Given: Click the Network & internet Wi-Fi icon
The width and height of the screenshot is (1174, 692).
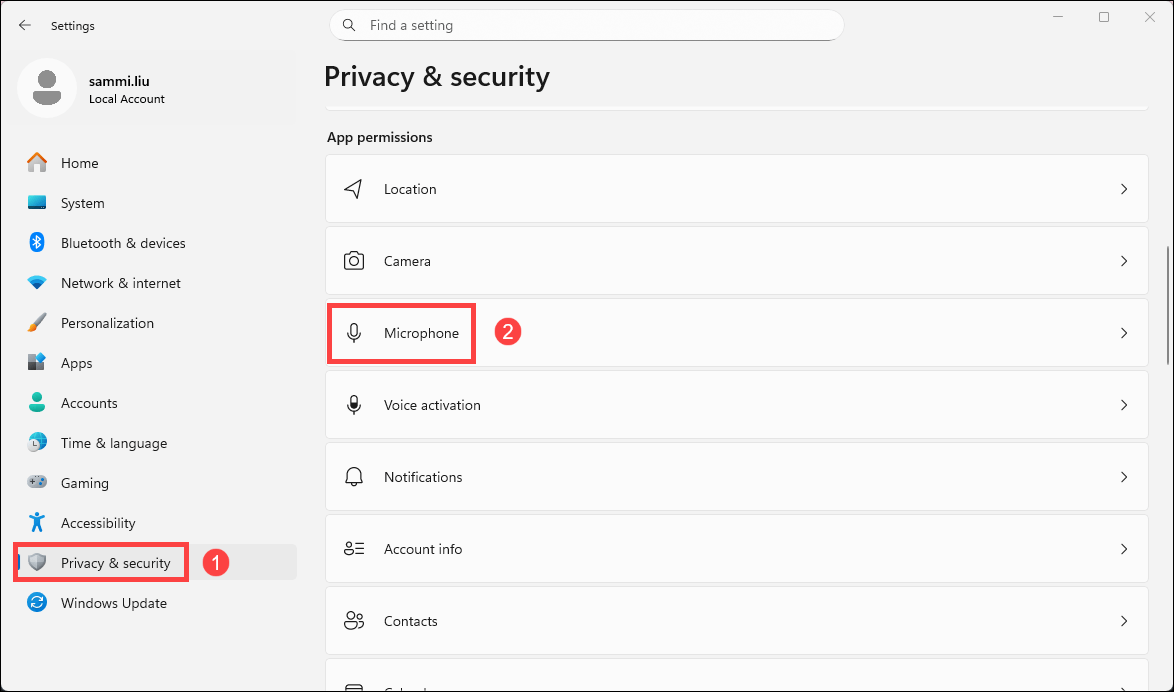Looking at the screenshot, I should tap(37, 283).
